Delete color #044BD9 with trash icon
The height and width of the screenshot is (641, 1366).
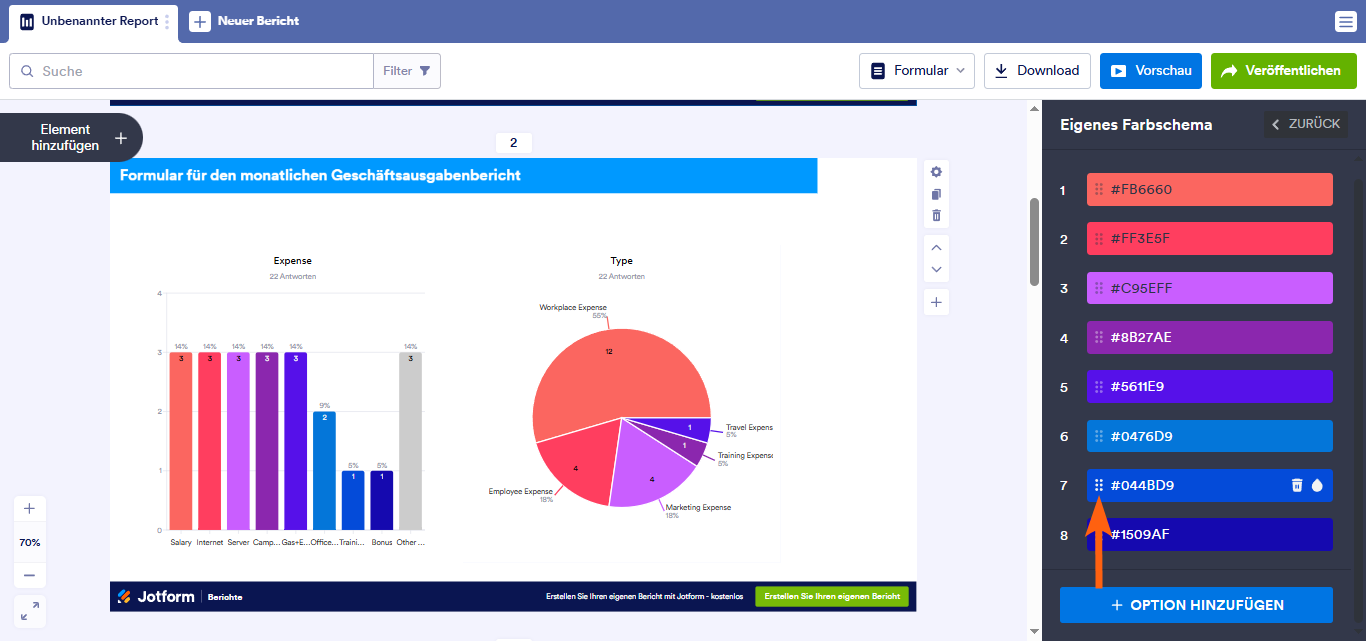pos(1297,485)
